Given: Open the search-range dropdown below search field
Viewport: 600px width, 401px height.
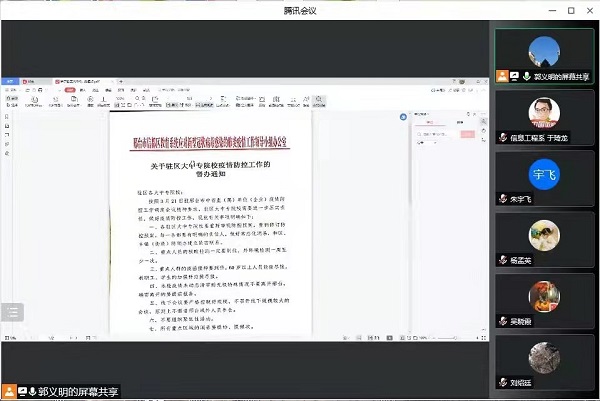Looking at the screenshot, I should click(x=427, y=143).
